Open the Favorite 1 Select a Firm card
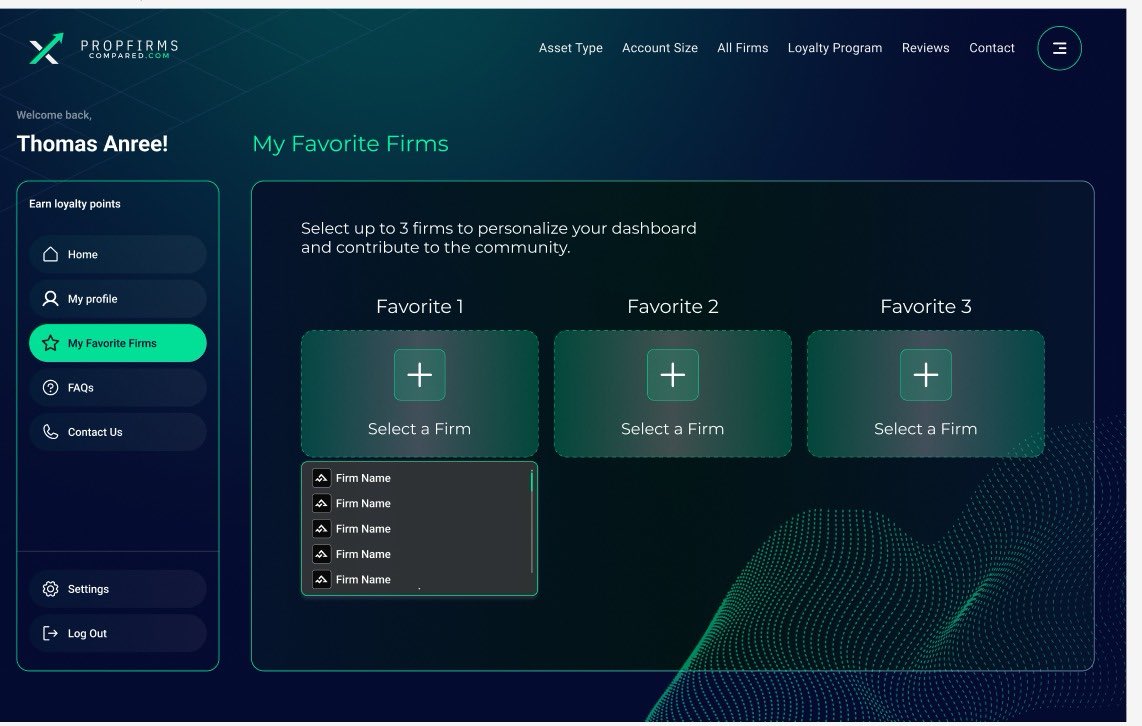This screenshot has width=1142, height=726. (420, 394)
